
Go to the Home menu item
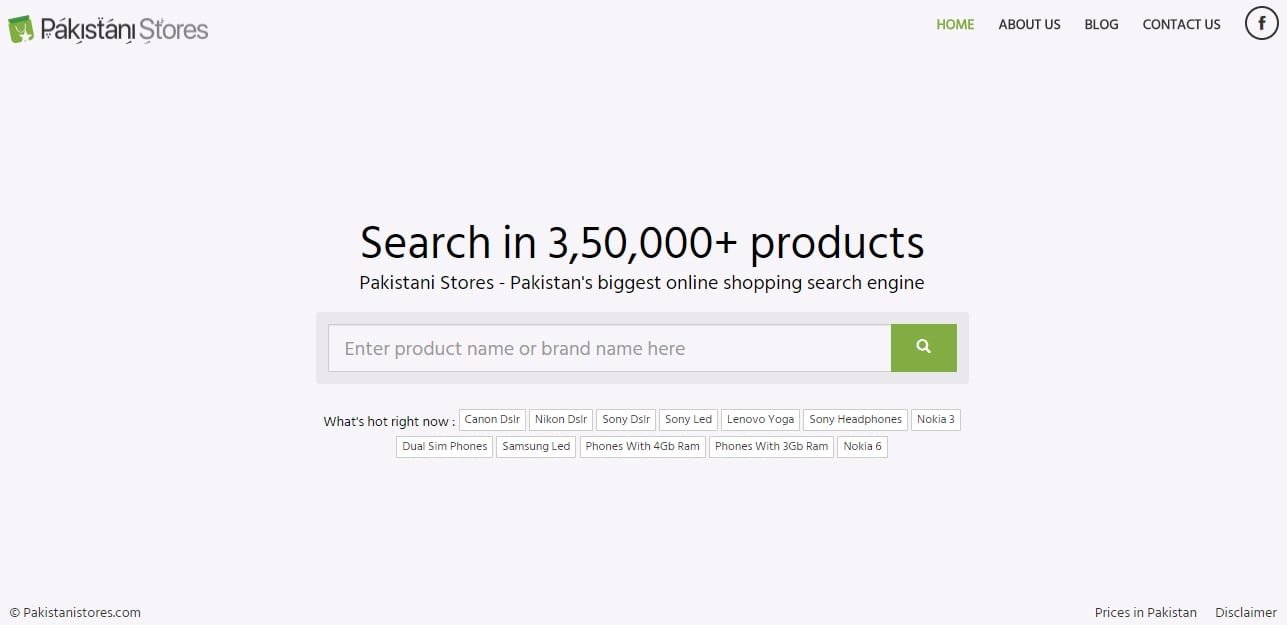pyautogui.click(x=955, y=24)
